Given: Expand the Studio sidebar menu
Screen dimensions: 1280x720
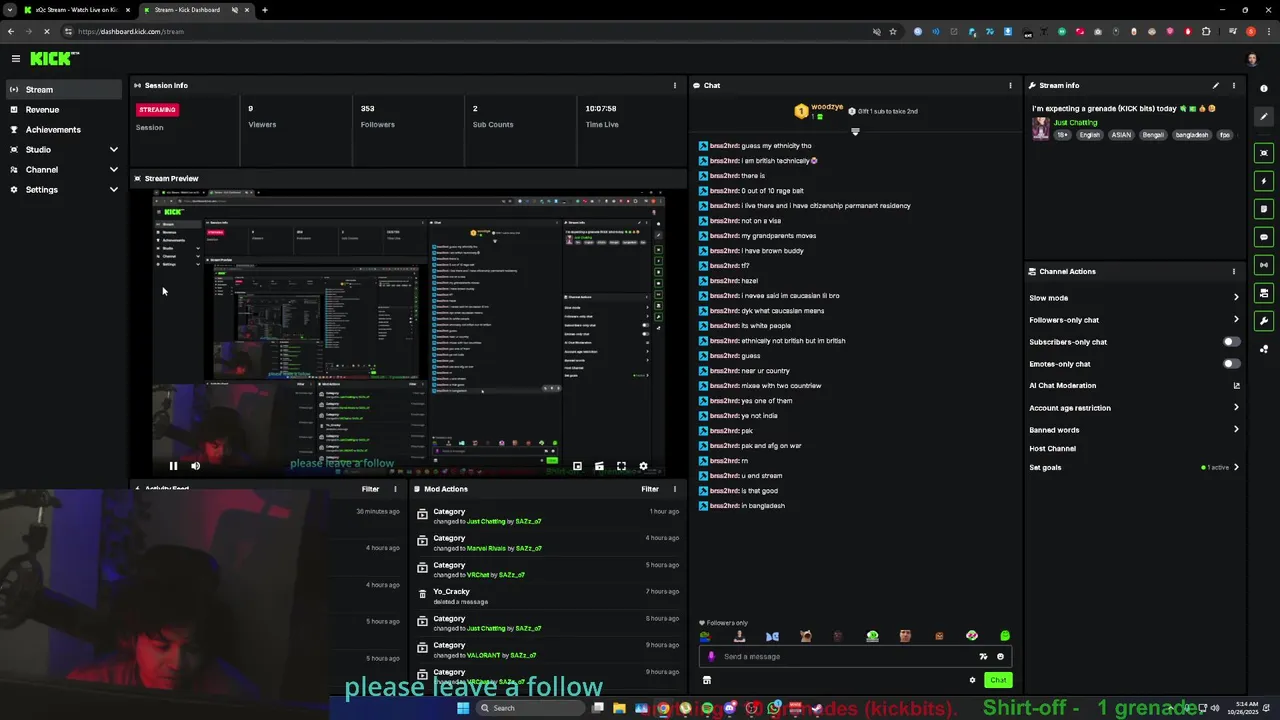Looking at the screenshot, I should [x=64, y=150].
